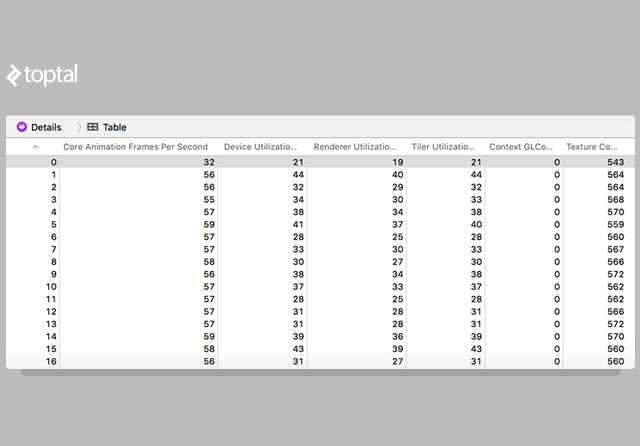Click Context GLCo value 0 in row 16
640x446 pixels.
pyautogui.click(x=557, y=361)
